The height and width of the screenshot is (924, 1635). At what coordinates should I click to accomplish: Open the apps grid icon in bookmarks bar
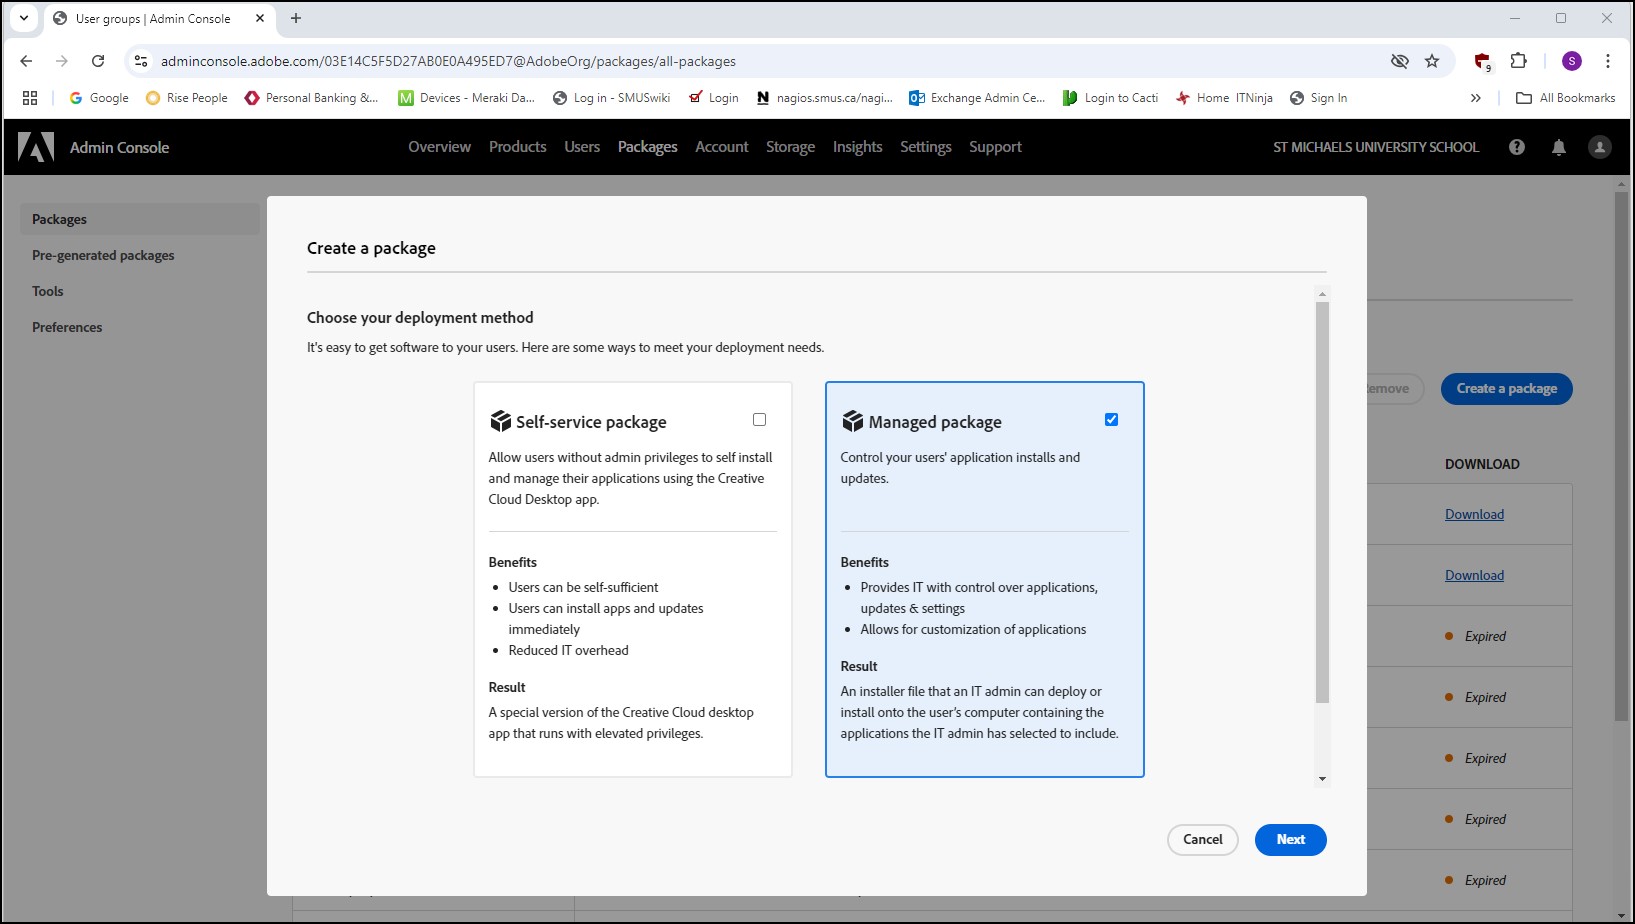30,98
